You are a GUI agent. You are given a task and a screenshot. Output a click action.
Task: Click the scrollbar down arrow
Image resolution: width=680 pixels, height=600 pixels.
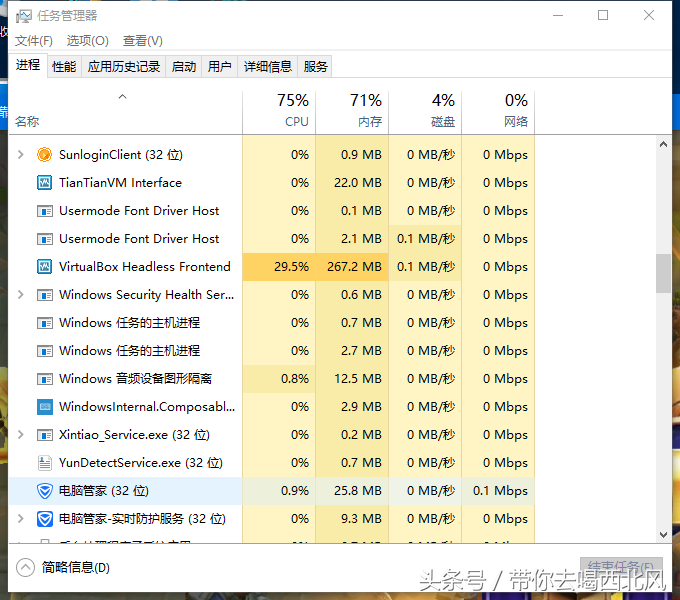[663, 535]
